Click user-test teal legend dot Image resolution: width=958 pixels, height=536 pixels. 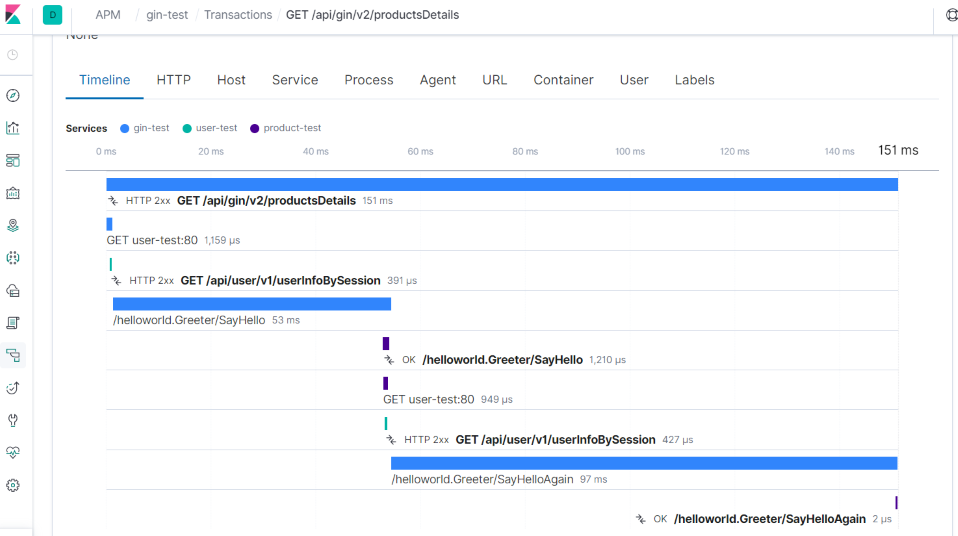[187, 128]
